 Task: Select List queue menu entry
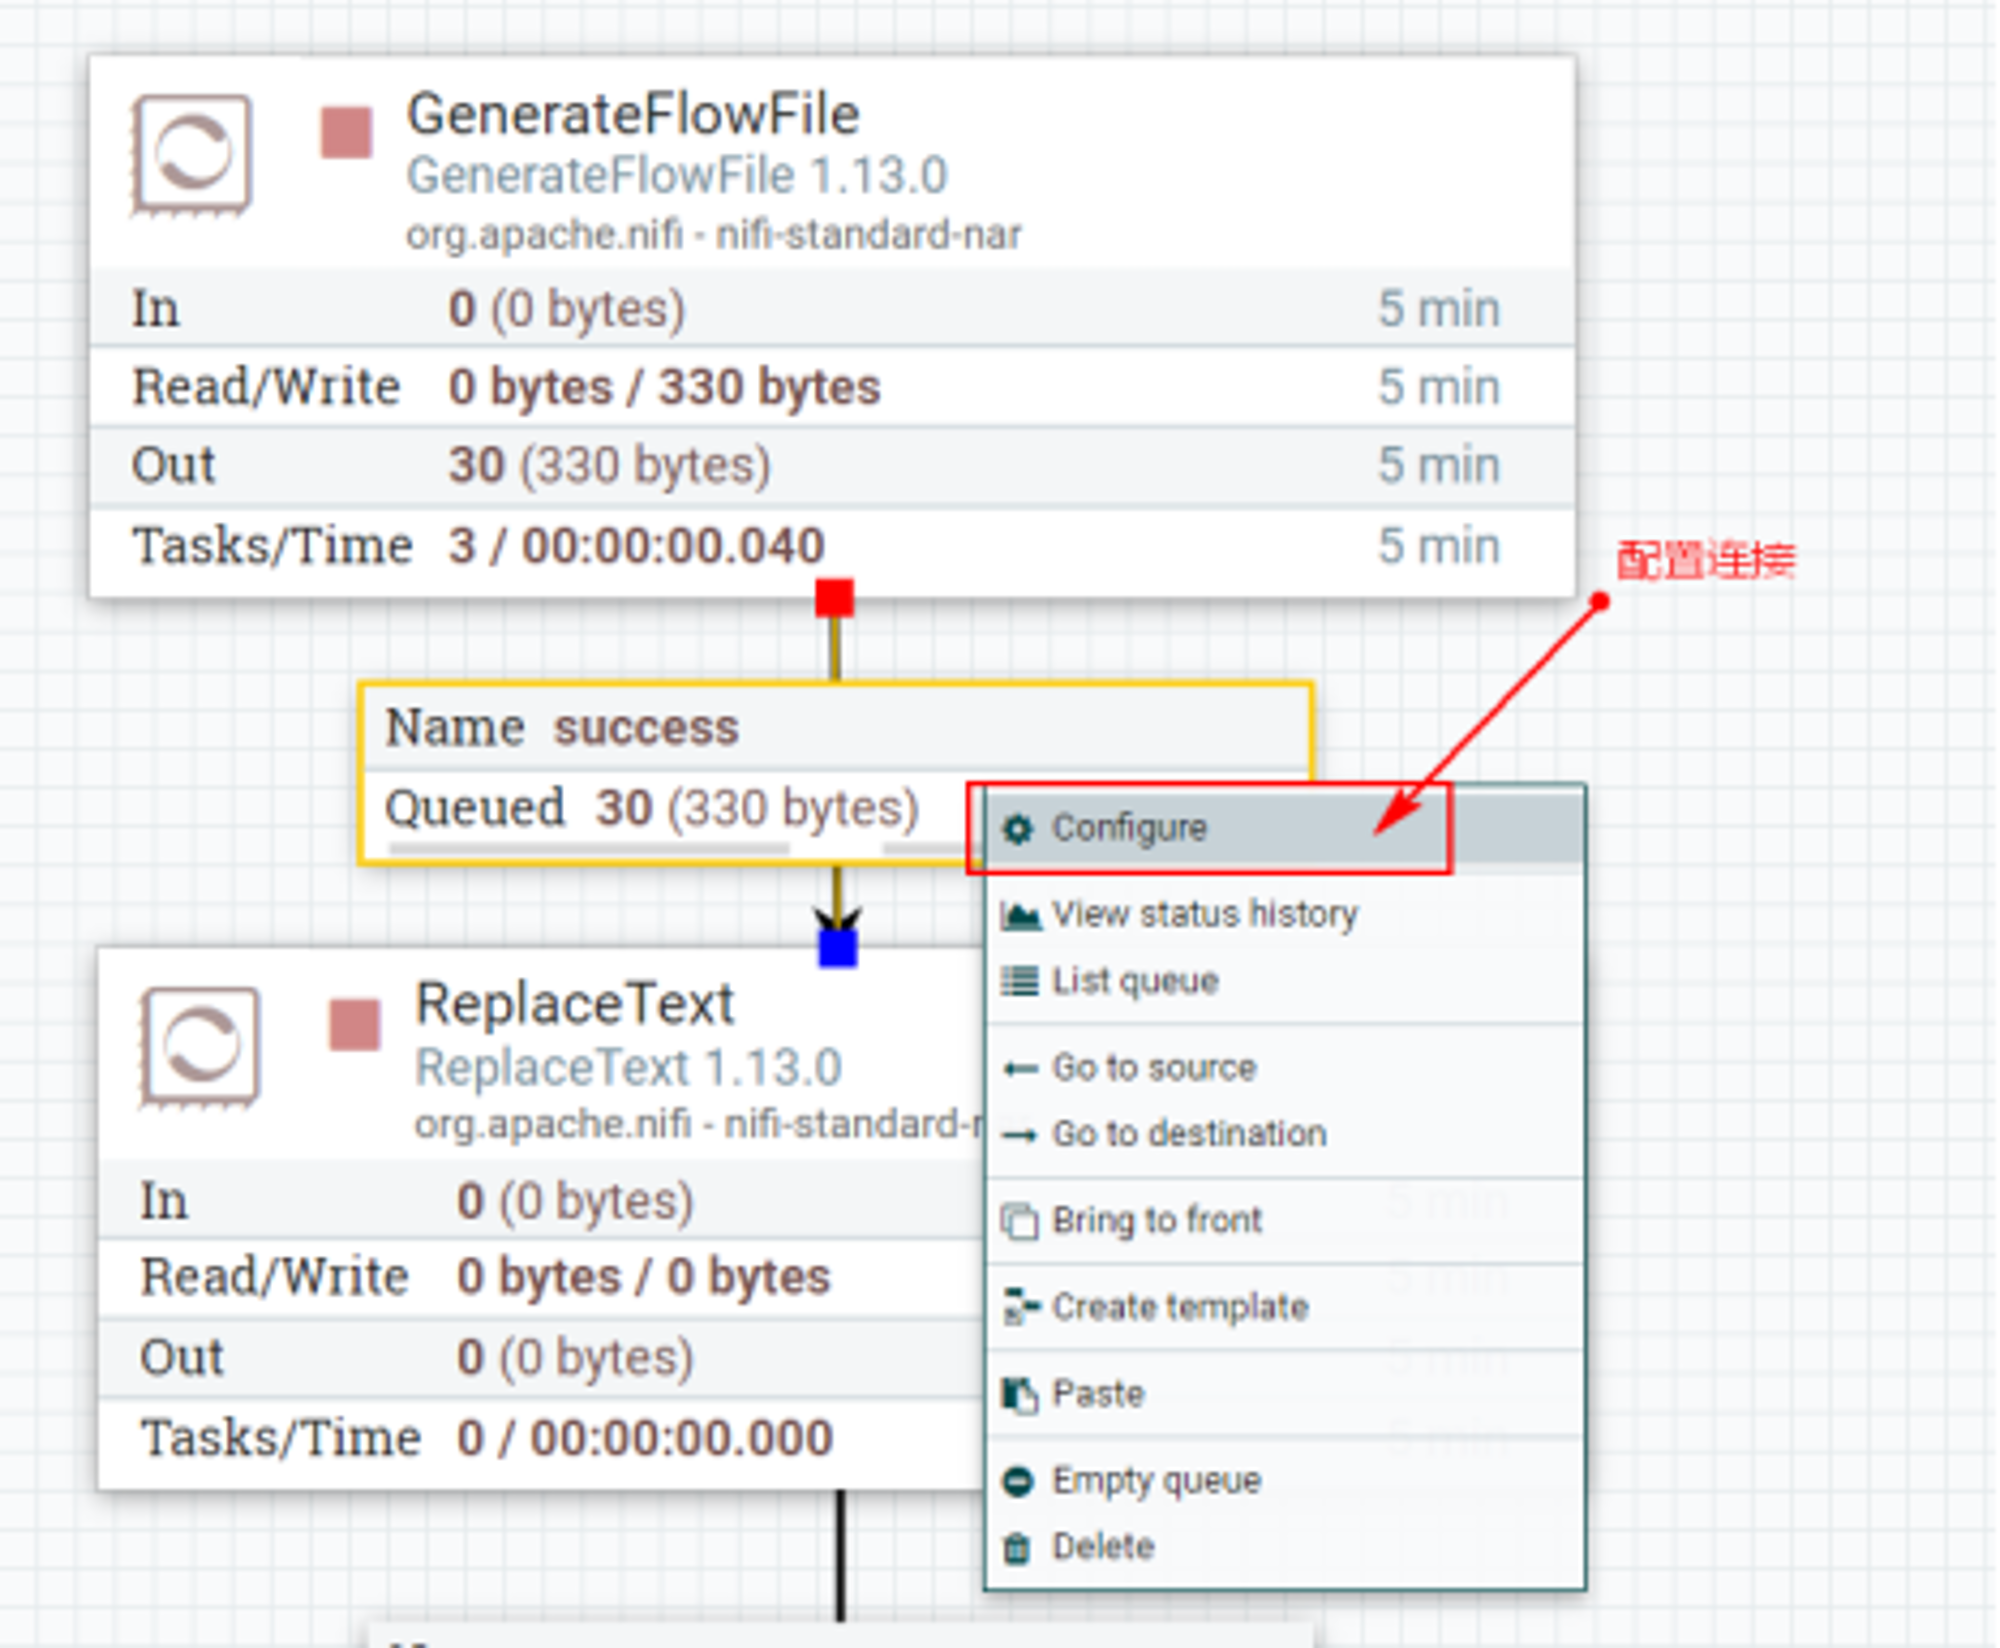pos(1285,981)
